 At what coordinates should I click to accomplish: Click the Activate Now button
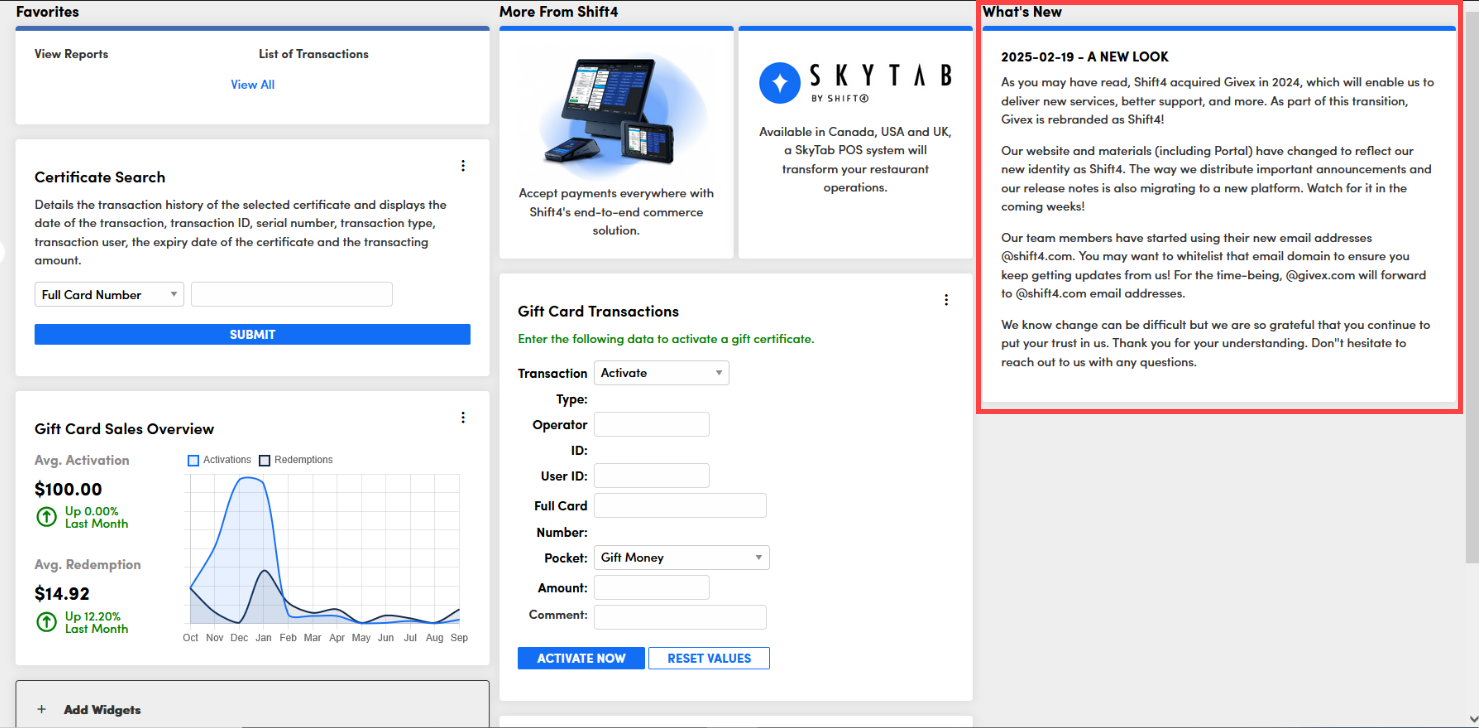(x=581, y=658)
